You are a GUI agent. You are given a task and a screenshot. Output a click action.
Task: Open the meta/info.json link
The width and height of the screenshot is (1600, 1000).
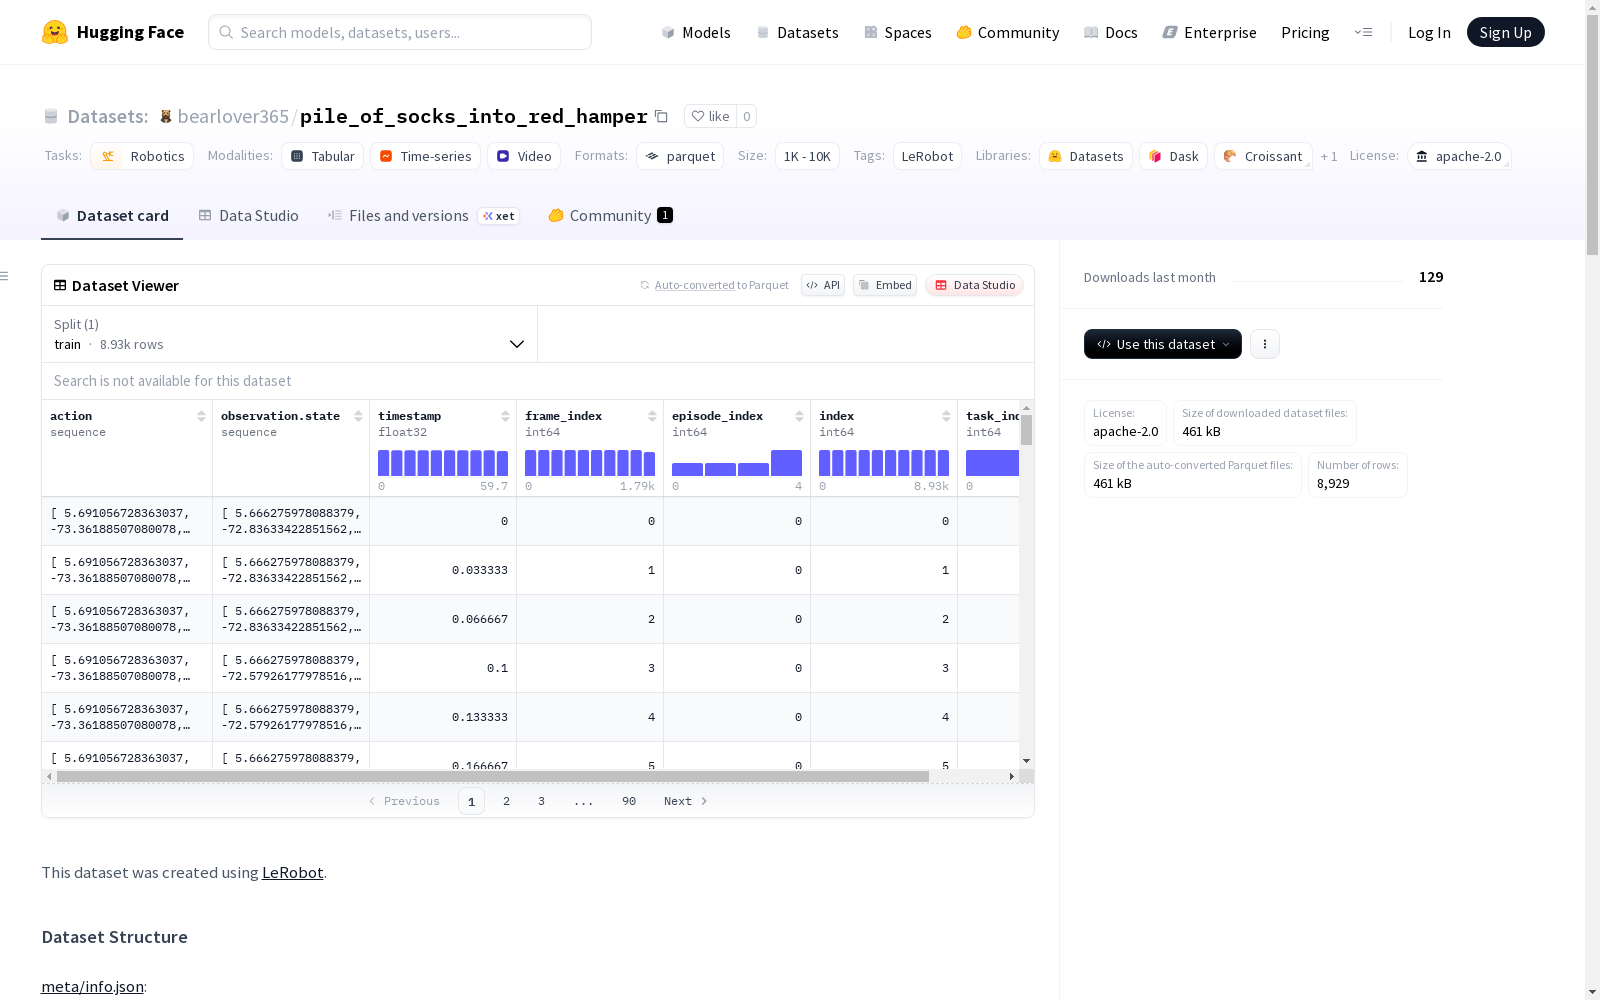(x=92, y=987)
